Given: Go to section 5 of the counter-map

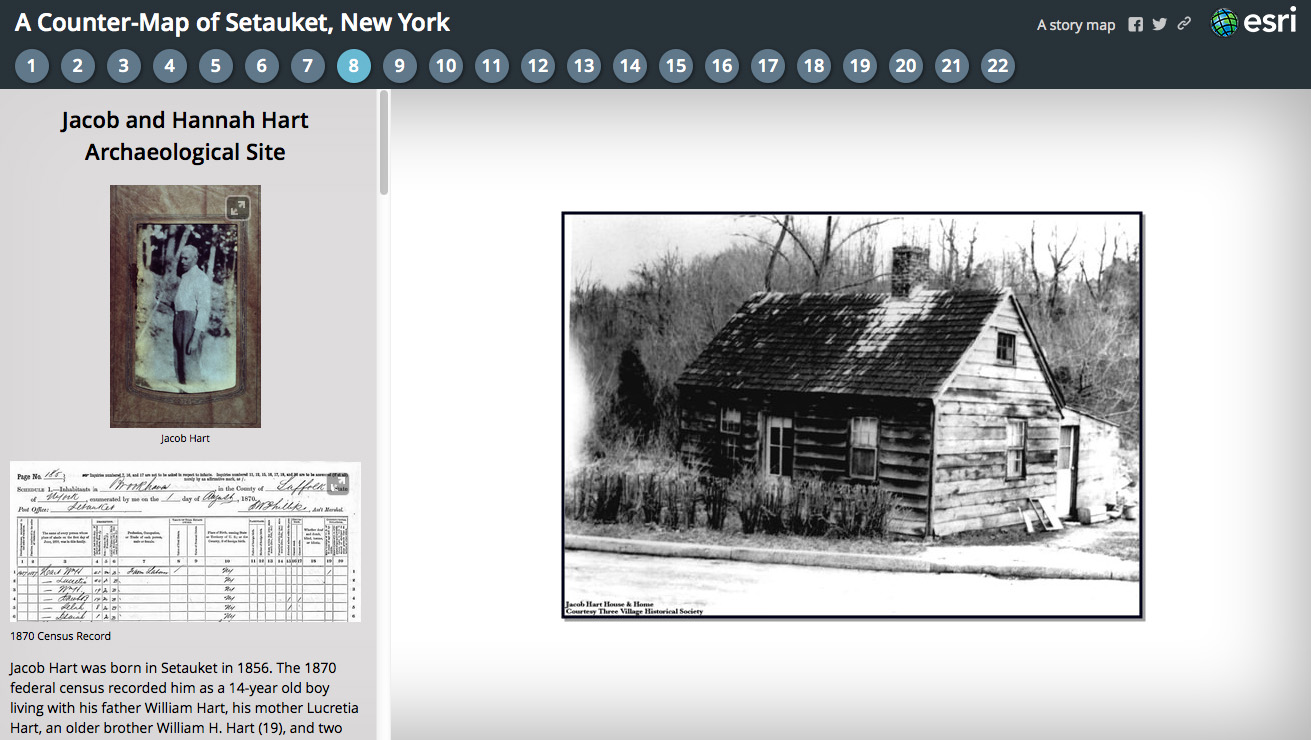Looking at the screenshot, I should point(215,65).
